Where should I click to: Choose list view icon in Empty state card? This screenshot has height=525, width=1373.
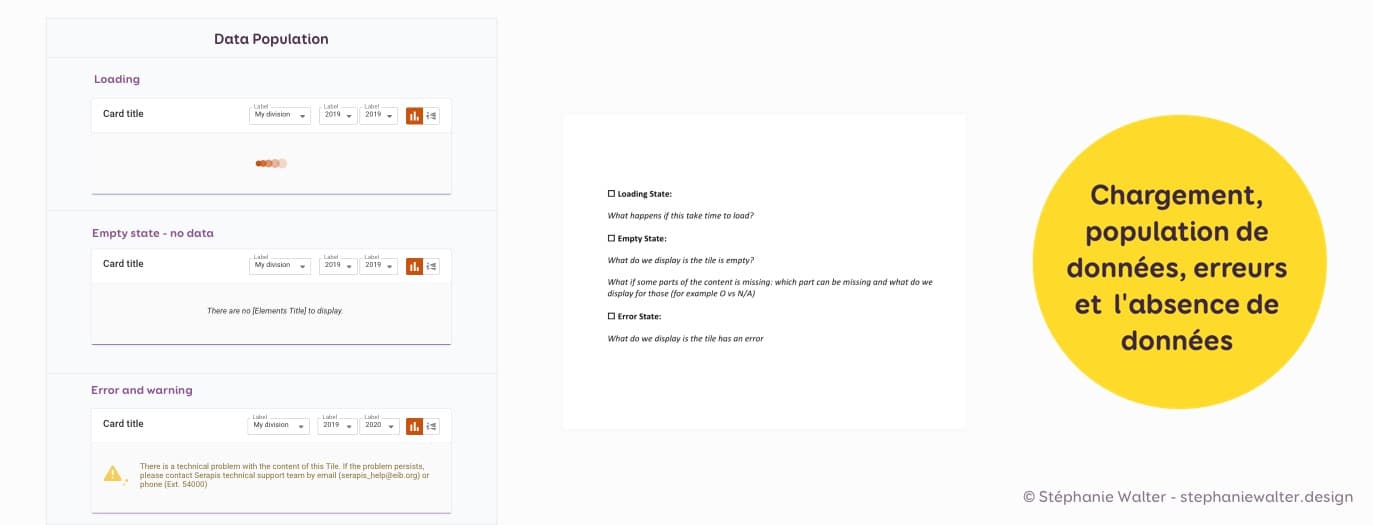(x=431, y=266)
